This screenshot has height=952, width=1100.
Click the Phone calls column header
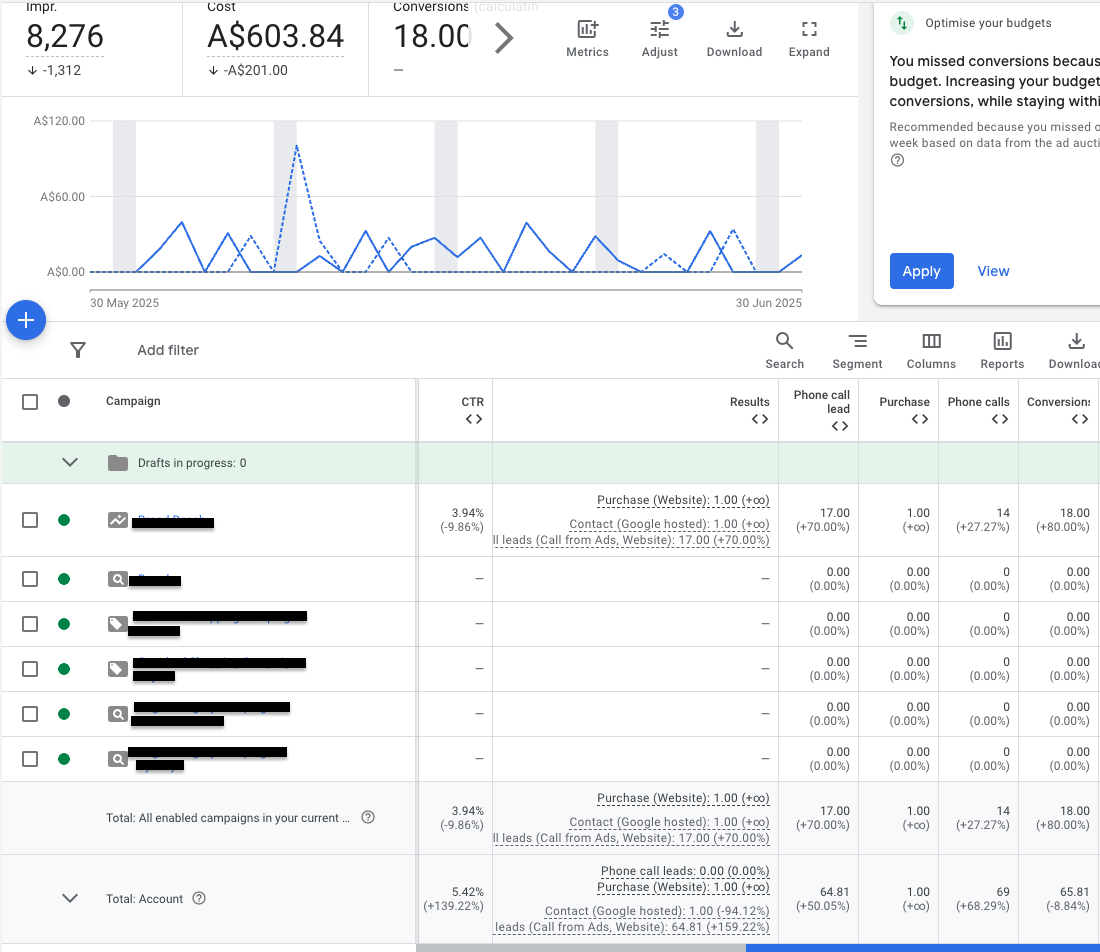(978, 402)
